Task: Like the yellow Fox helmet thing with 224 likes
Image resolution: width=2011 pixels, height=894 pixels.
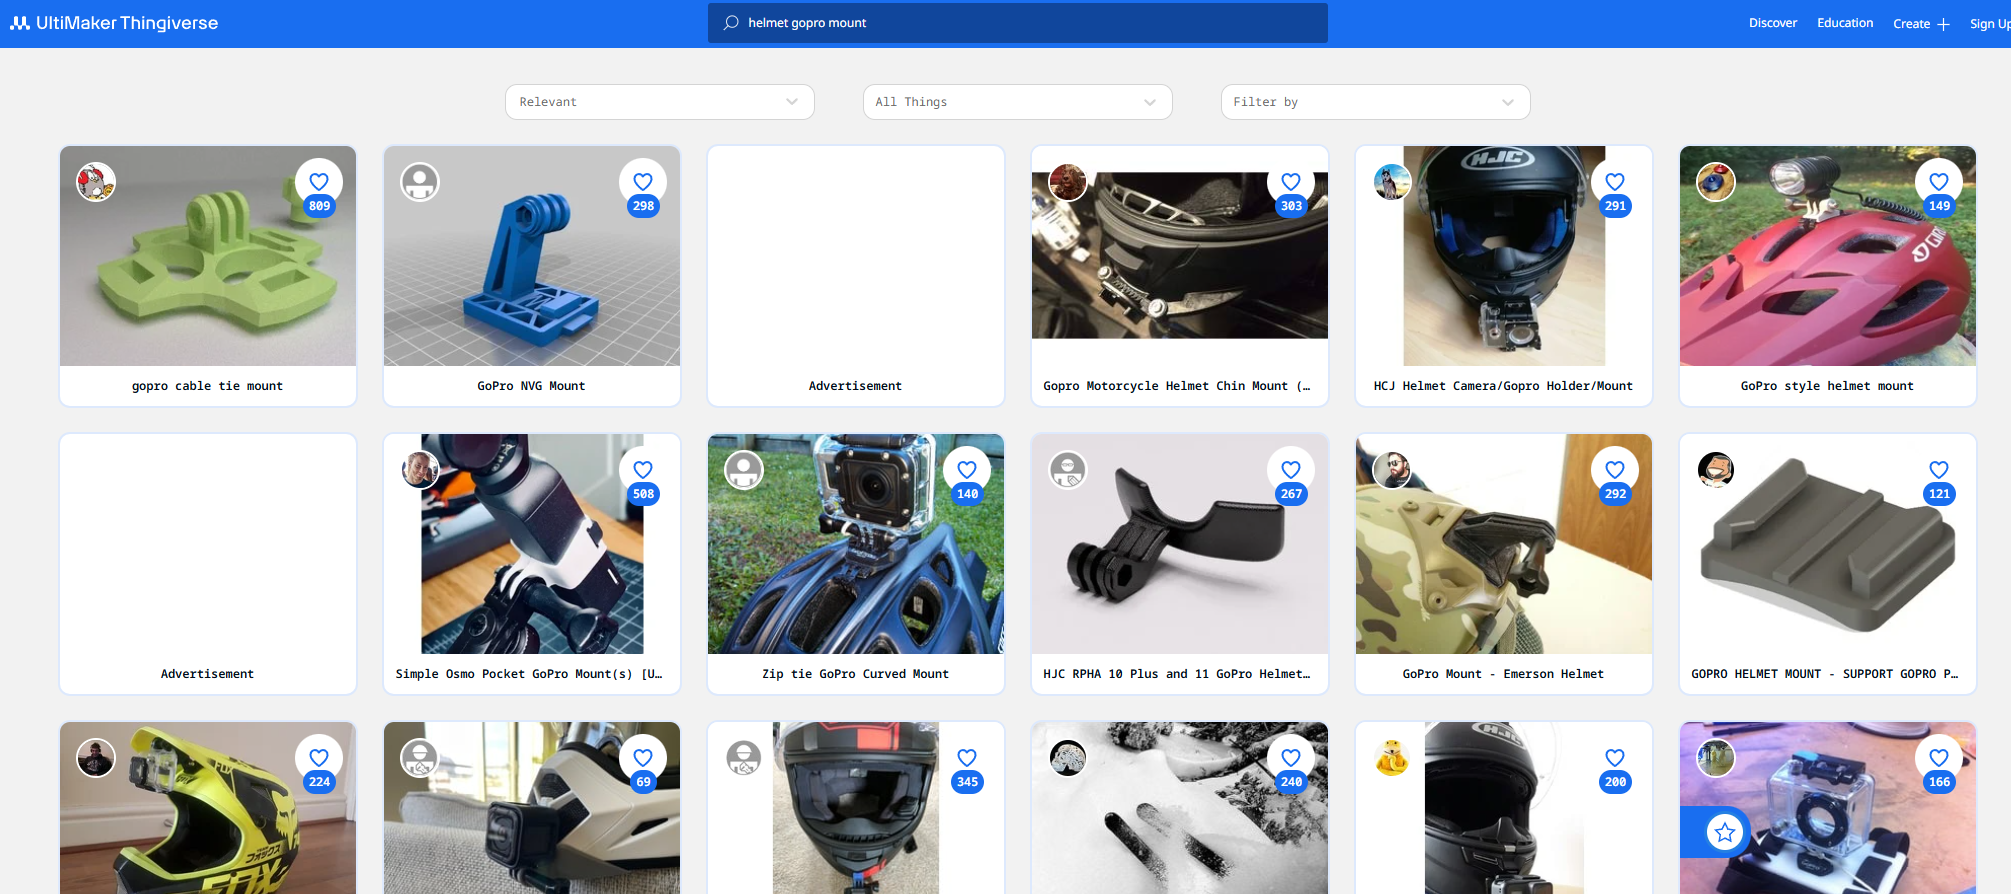Action: point(319,758)
